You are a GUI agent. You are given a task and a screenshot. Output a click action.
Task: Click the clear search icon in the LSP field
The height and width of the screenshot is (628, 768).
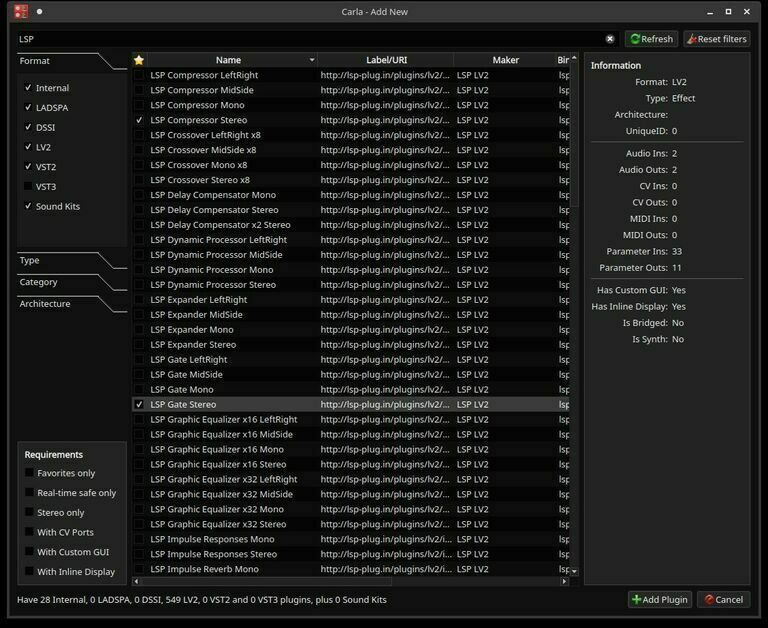(x=610, y=39)
